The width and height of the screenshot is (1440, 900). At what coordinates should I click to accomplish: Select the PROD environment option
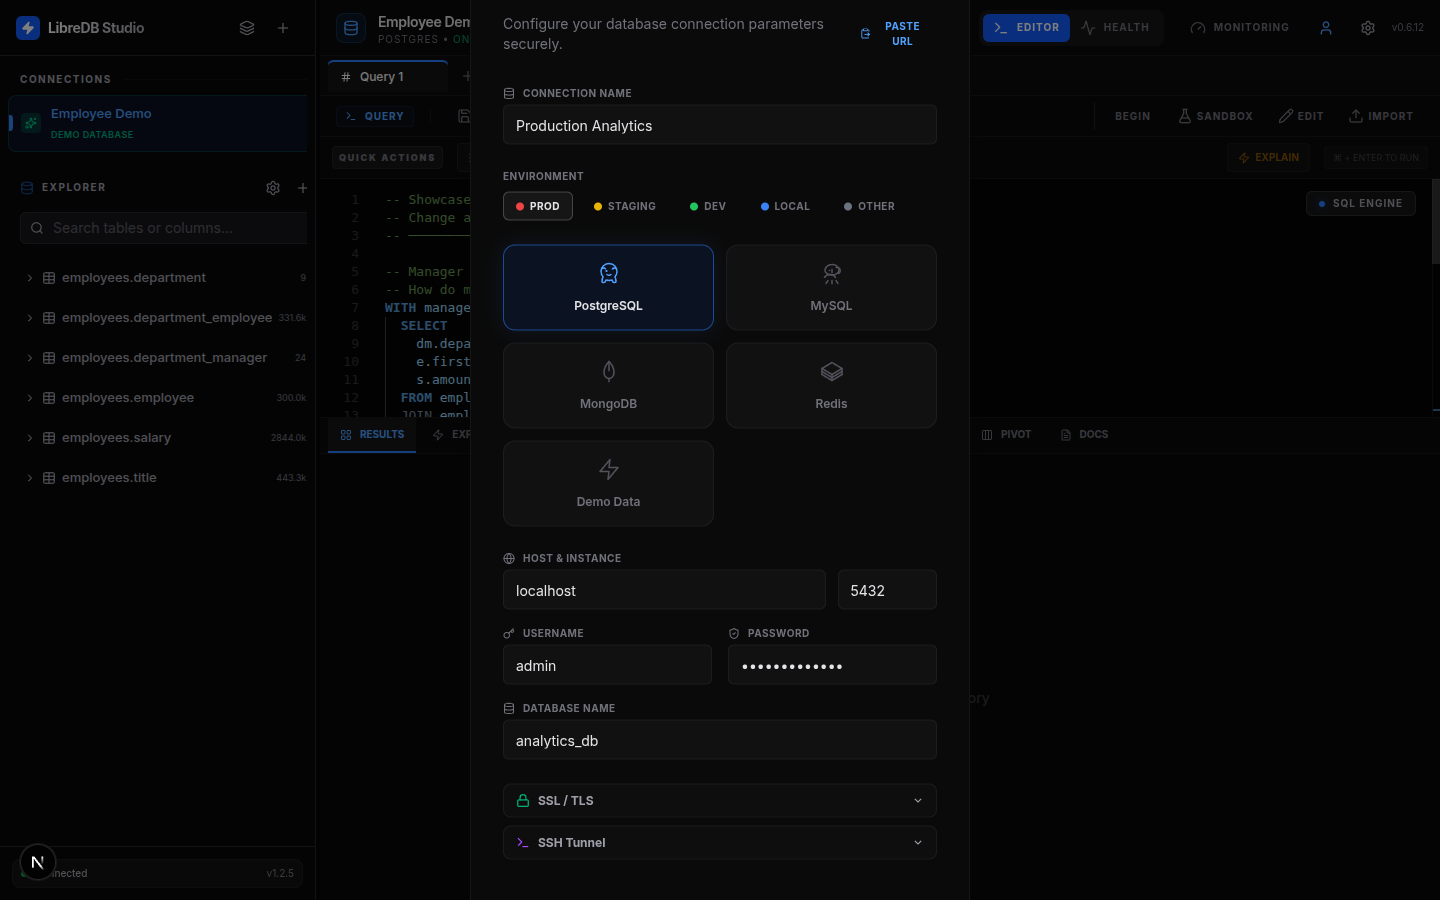538,206
